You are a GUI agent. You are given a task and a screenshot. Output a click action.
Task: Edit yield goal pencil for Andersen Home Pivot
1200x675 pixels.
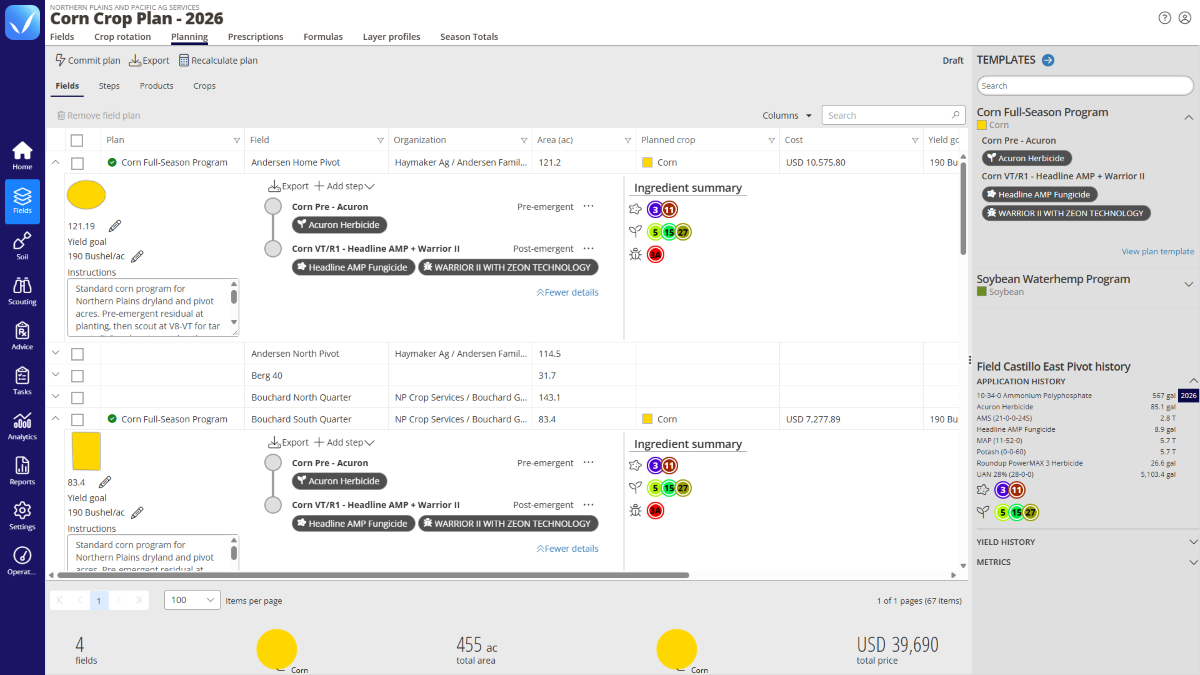pos(137,257)
